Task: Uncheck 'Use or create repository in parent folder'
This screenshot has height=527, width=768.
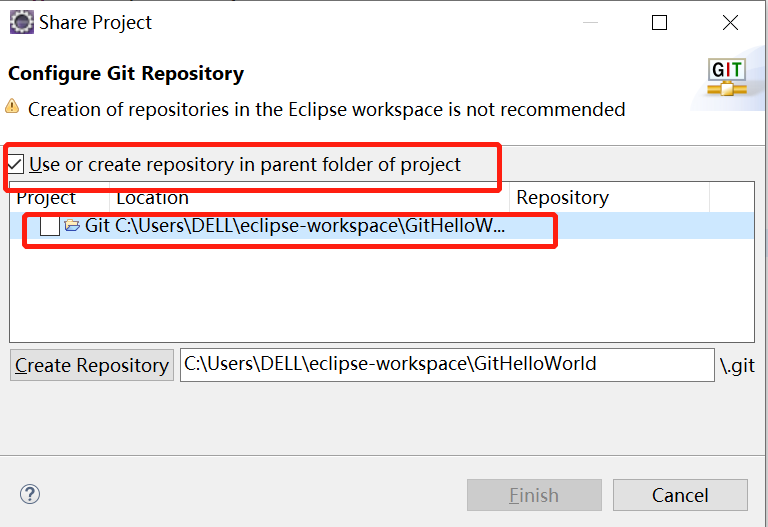Action: pos(16,164)
